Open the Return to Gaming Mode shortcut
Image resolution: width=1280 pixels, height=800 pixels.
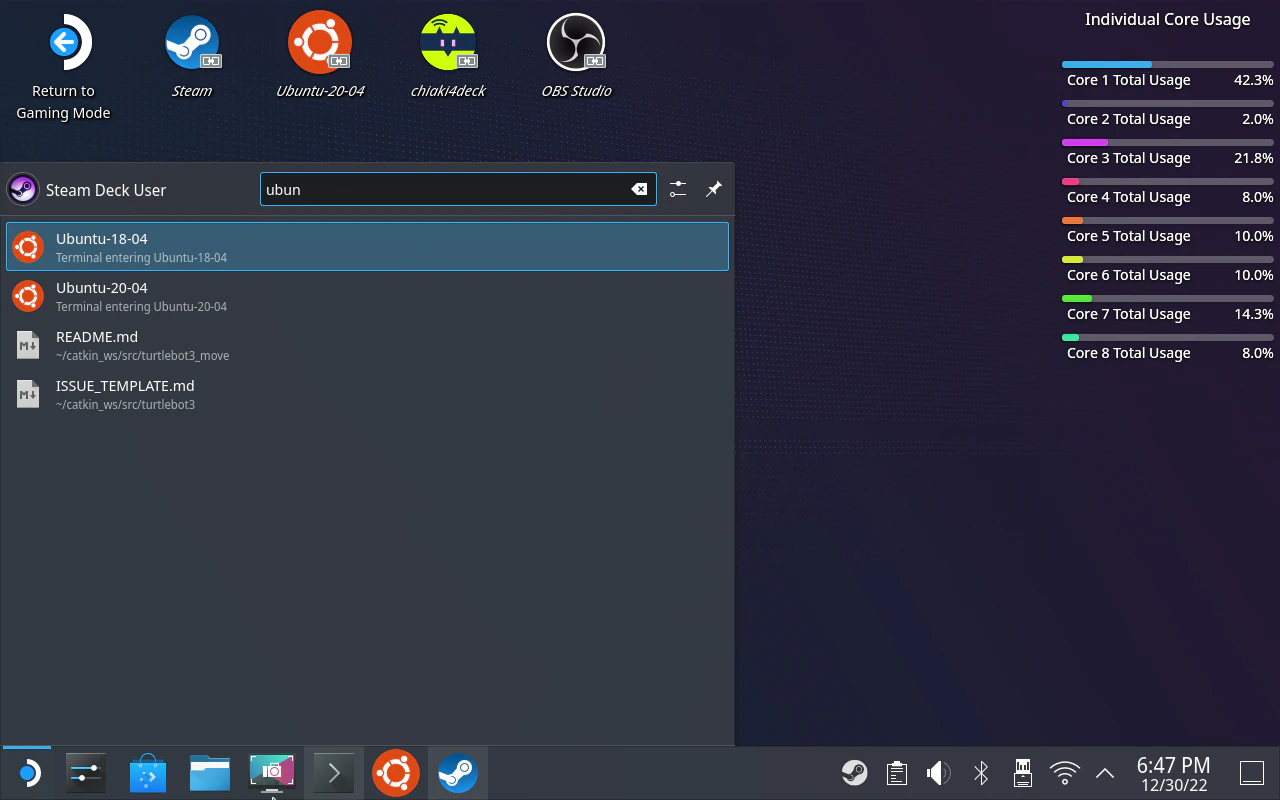tap(64, 68)
